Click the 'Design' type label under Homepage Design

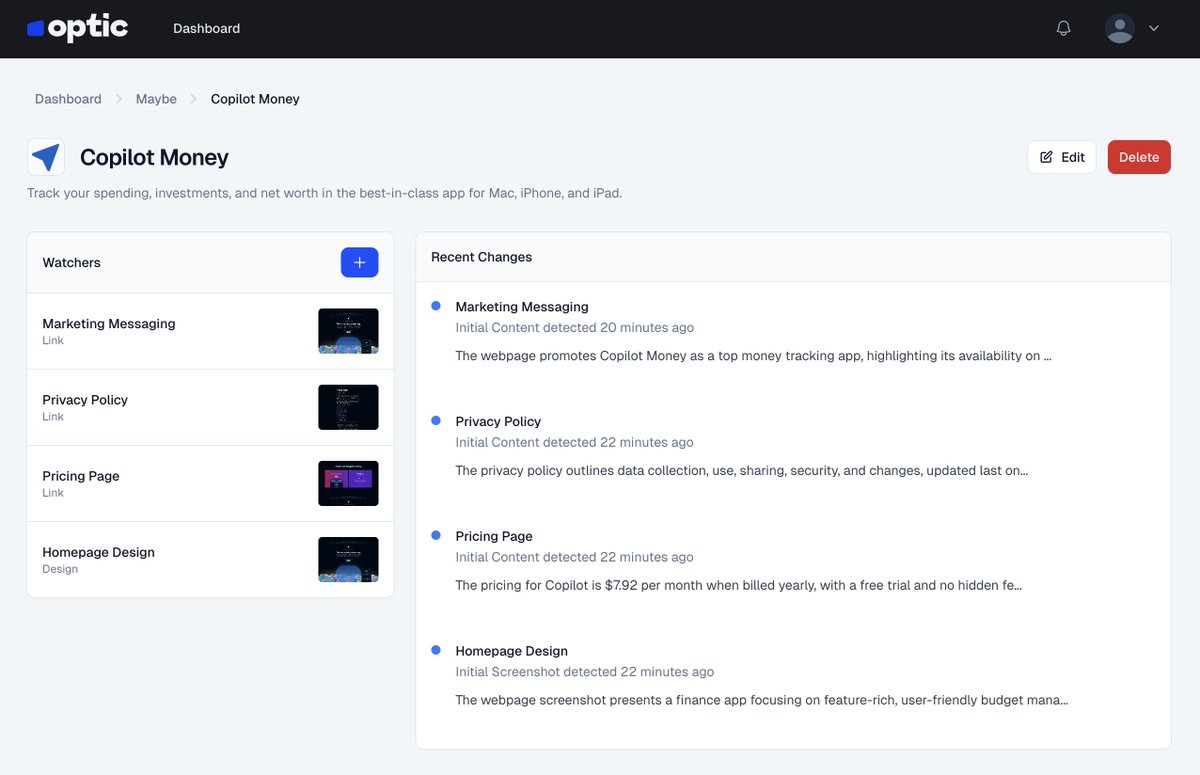[60, 569]
